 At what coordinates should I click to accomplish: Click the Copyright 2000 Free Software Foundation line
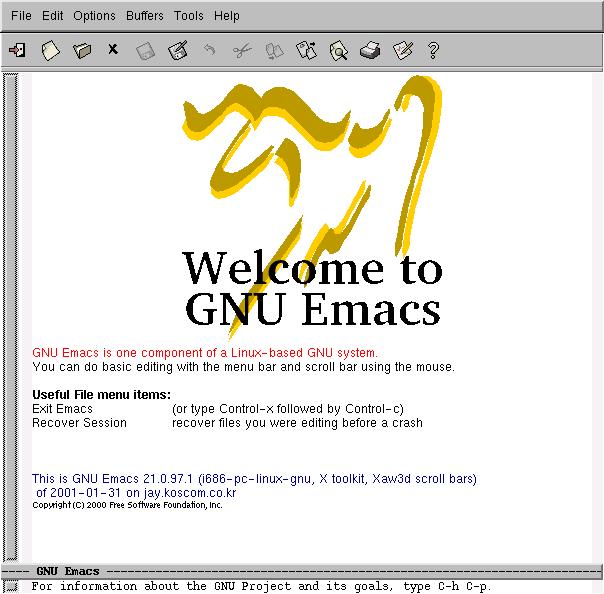click(x=128, y=505)
